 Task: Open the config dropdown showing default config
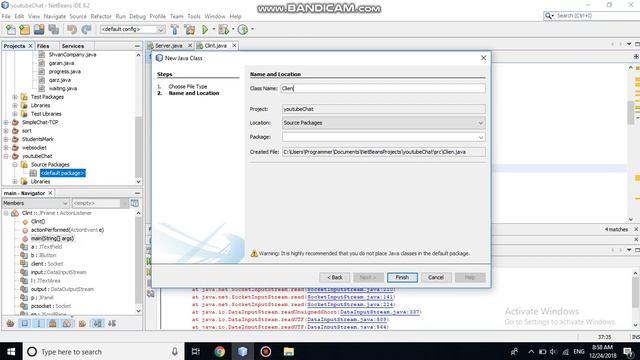point(132,29)
